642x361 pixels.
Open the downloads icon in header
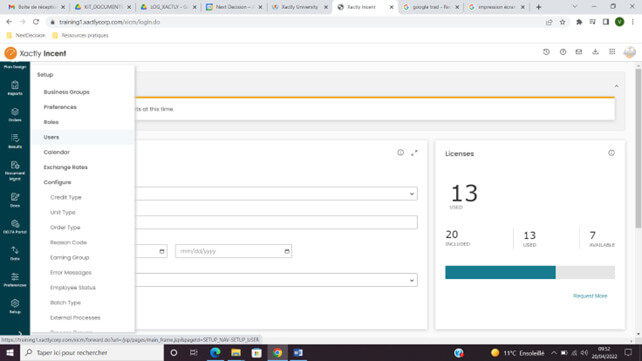point(595,52)
